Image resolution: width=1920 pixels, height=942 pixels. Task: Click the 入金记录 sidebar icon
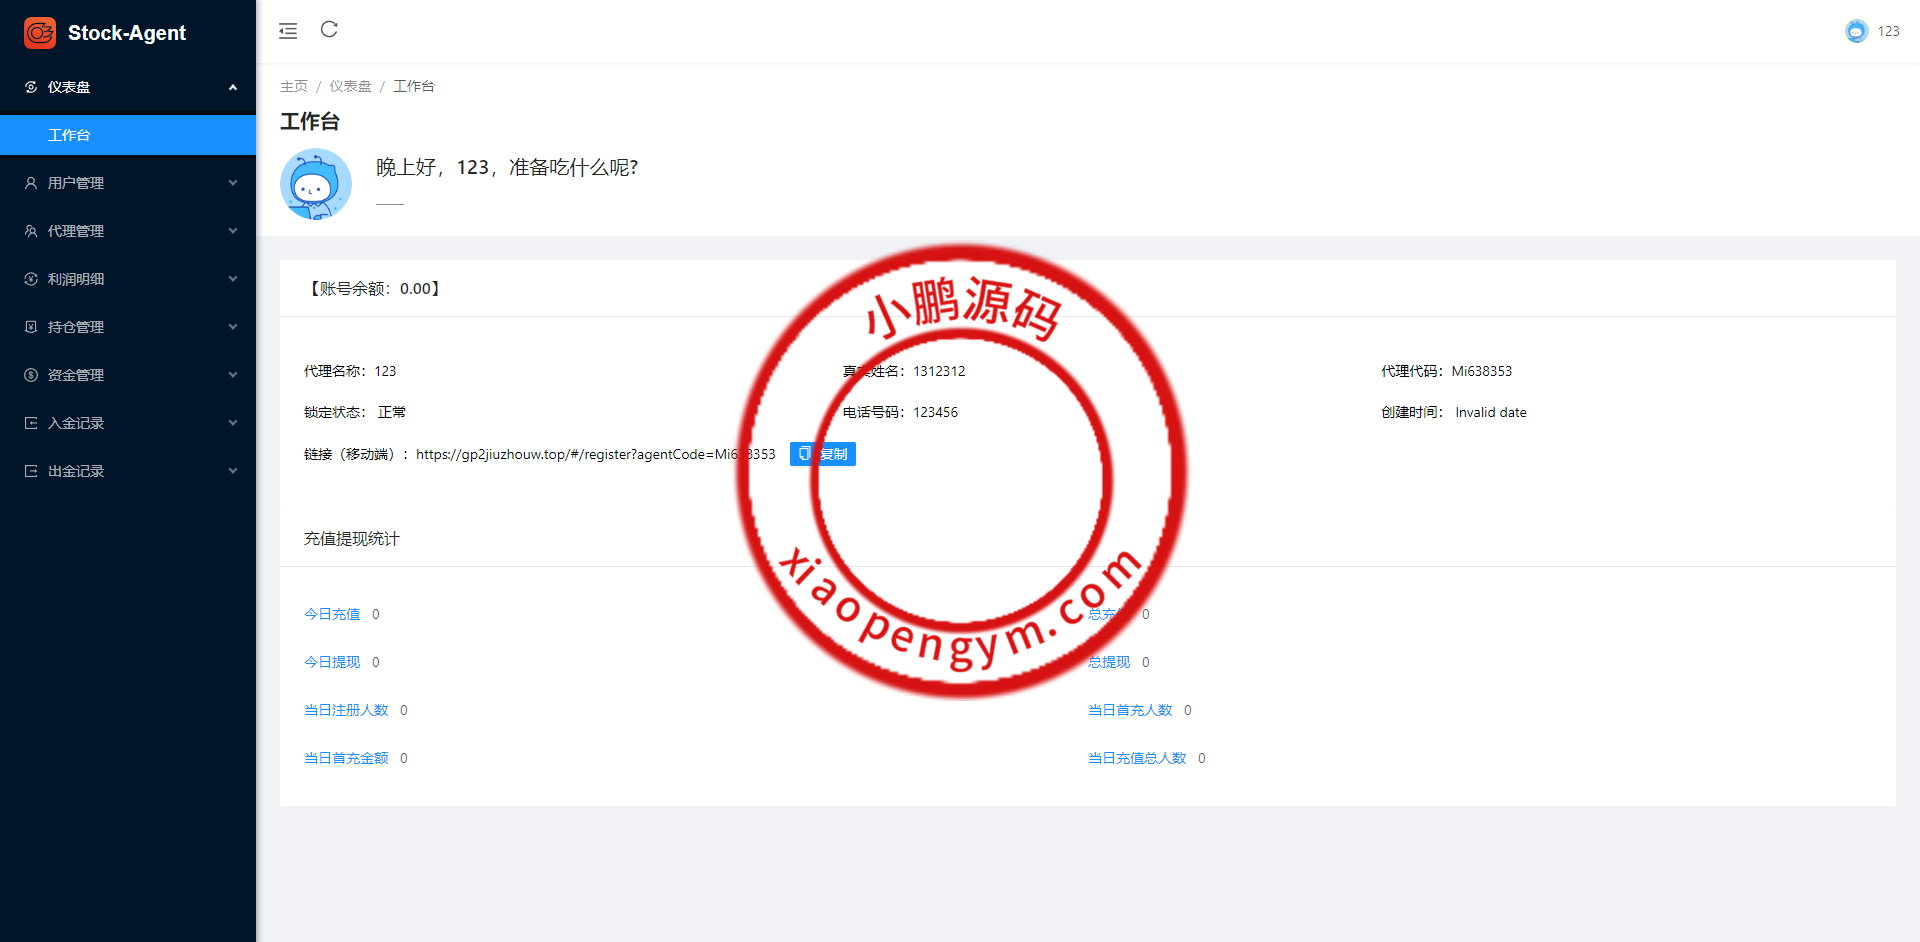point(31,423)
